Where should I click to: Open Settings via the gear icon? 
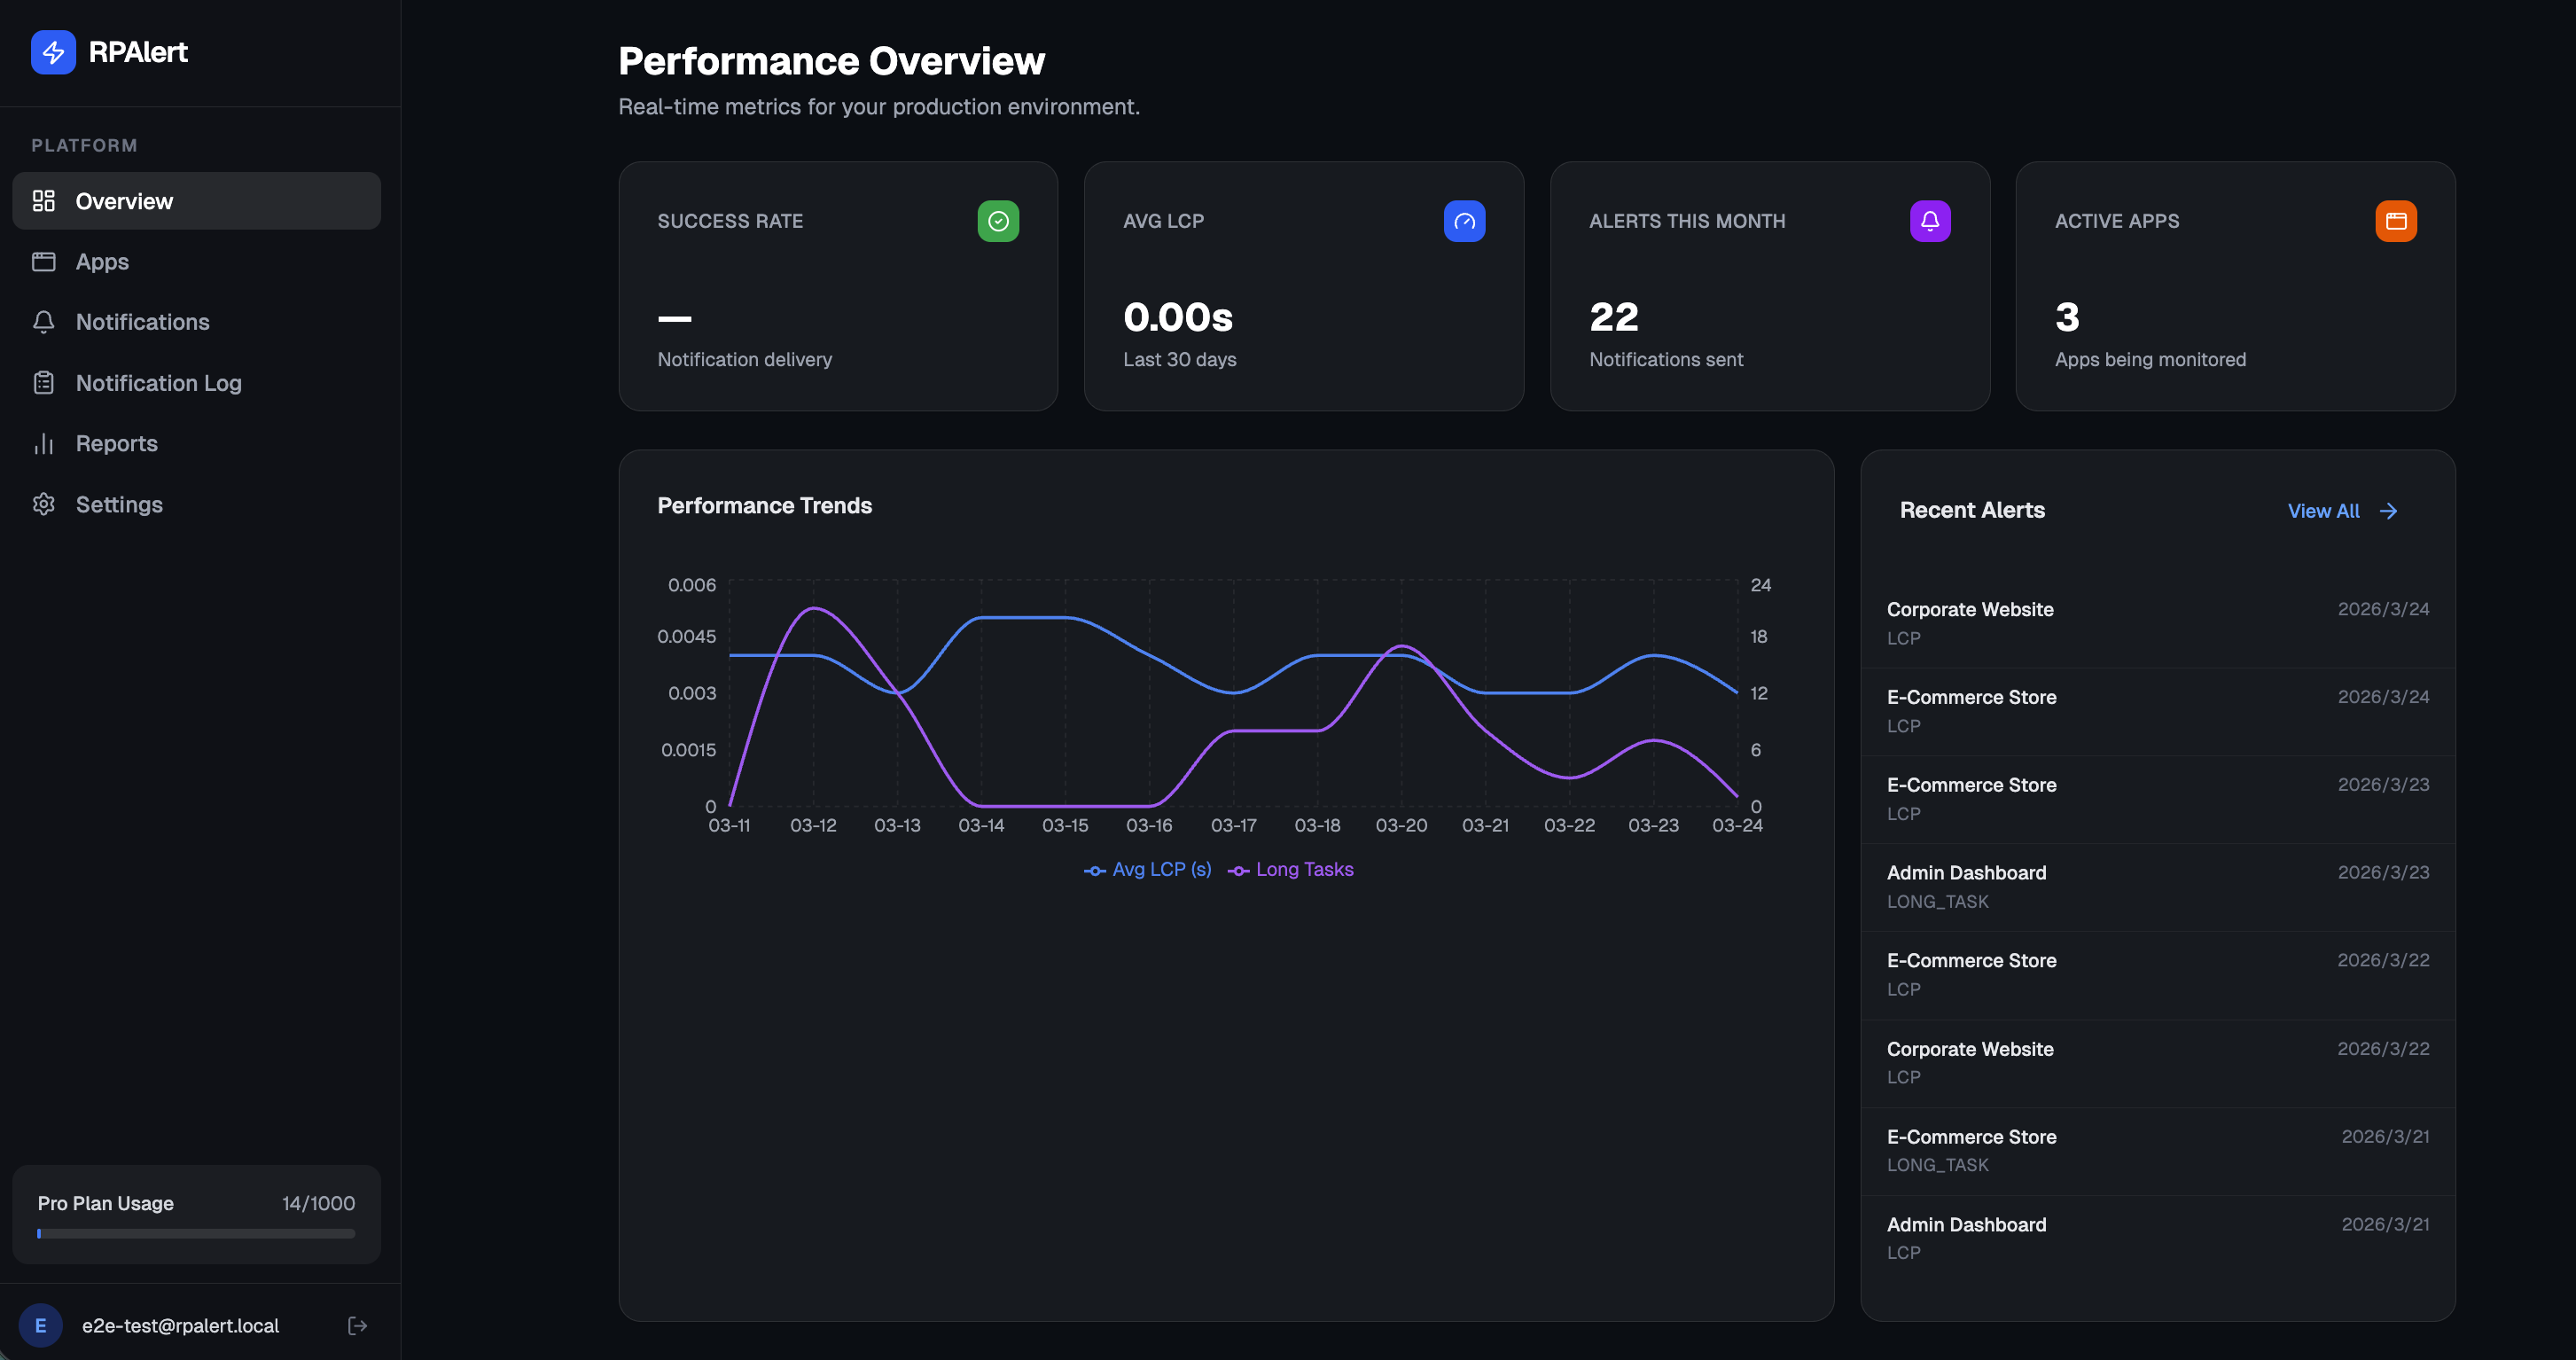click(44, 504)
